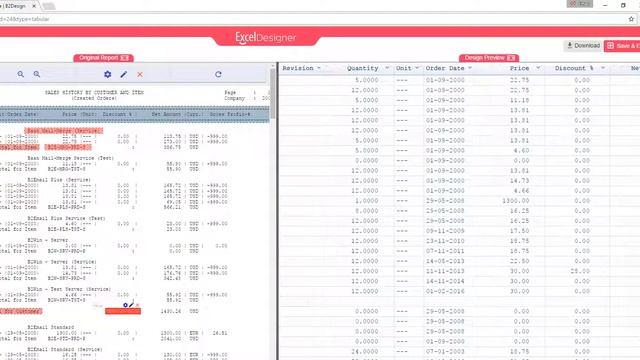Viewport: 640px width, 360px height.
Task: Open Price column filter dropdown
Action: click(538, 68)
